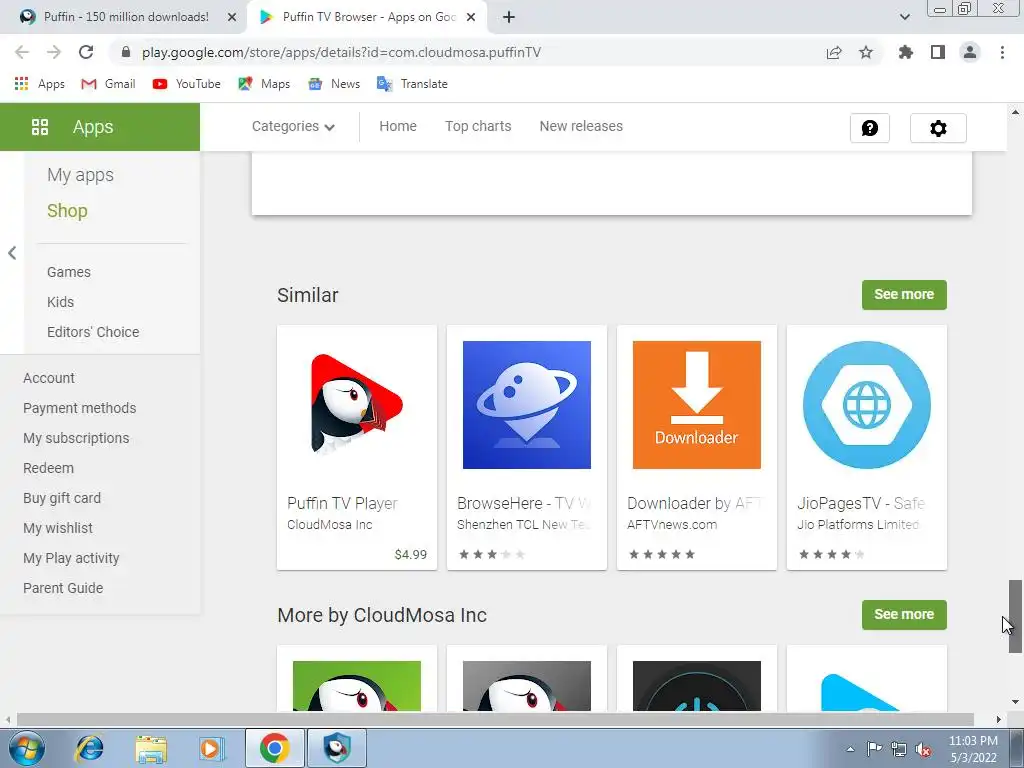
Task: Click the share page icon in address bar
Action: [x=834, y=52]
